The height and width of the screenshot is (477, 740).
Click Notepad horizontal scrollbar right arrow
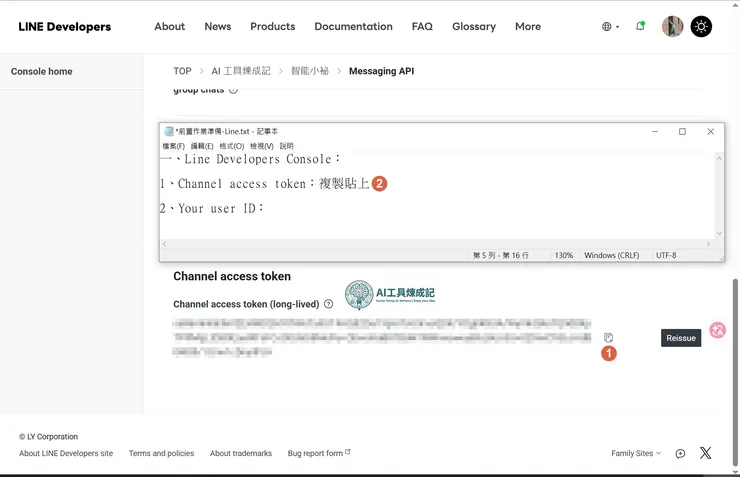click(x=708, y=244)
